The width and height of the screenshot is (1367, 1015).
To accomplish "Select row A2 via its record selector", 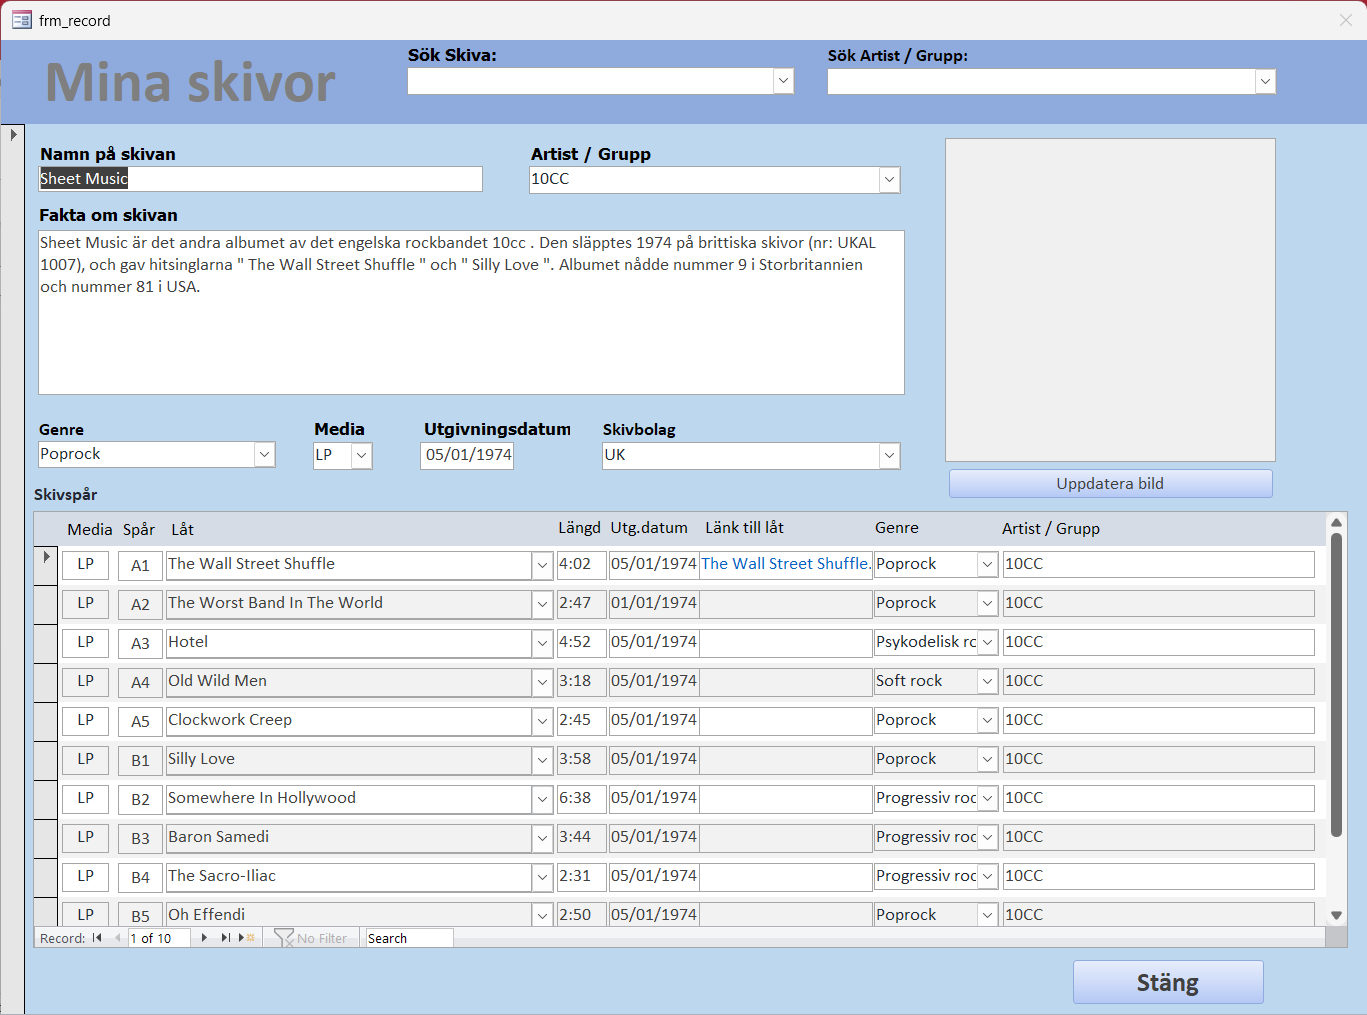I will coord(46,604).
